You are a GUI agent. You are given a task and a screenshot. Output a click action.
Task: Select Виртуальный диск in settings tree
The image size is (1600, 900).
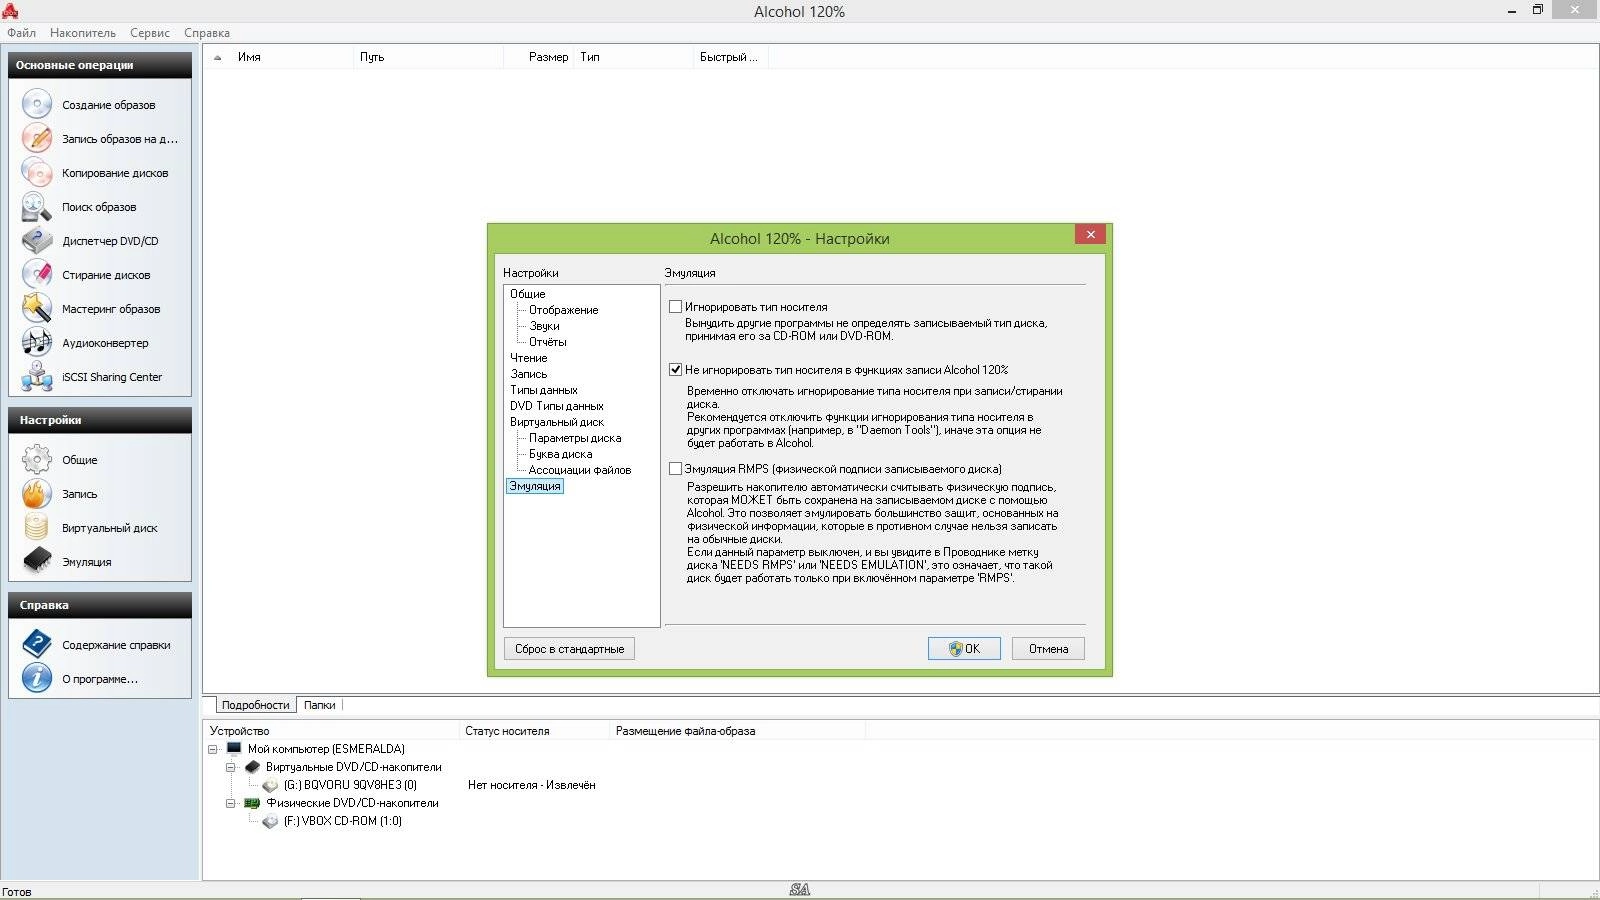(556, 422)
